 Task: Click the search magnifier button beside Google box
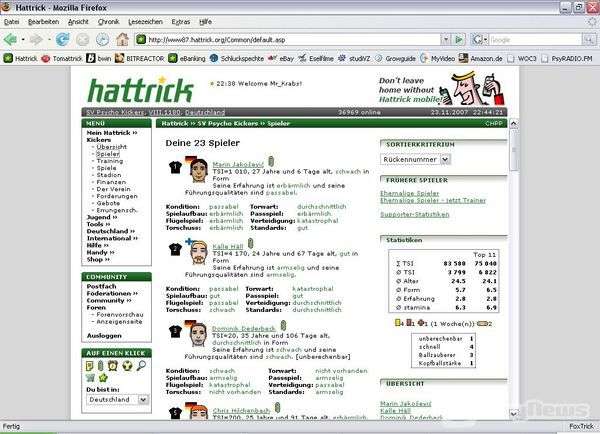click(x=589, y=39)
